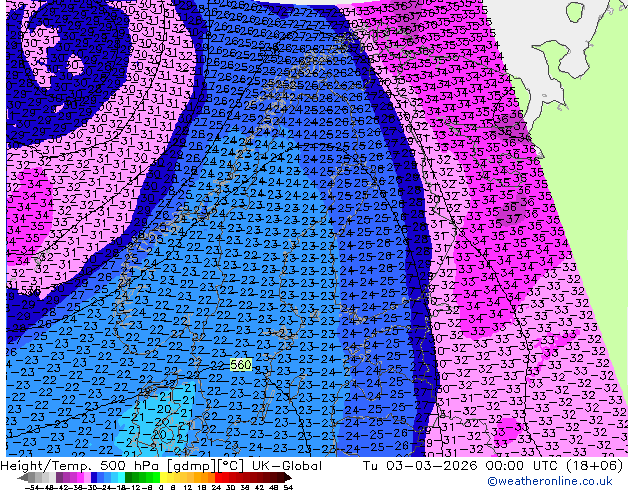Click the right arrow end of color scale
The width and height of the screenshot is (634, 490).
pyautogui.click(x=288, y=477)
